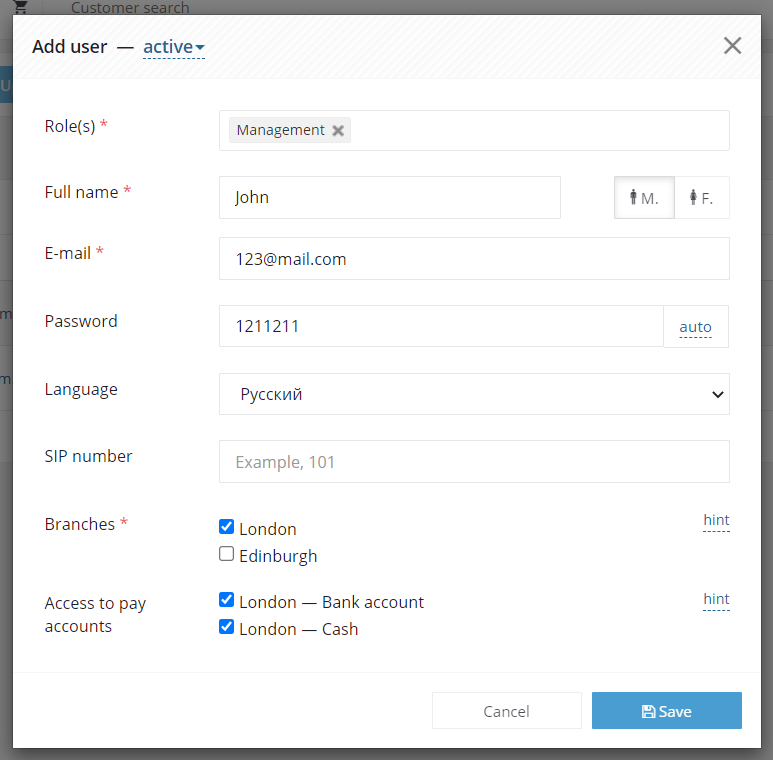Screen dimensions: 773x760
Task: Remove the Management role tag
Action: (338, 130)
